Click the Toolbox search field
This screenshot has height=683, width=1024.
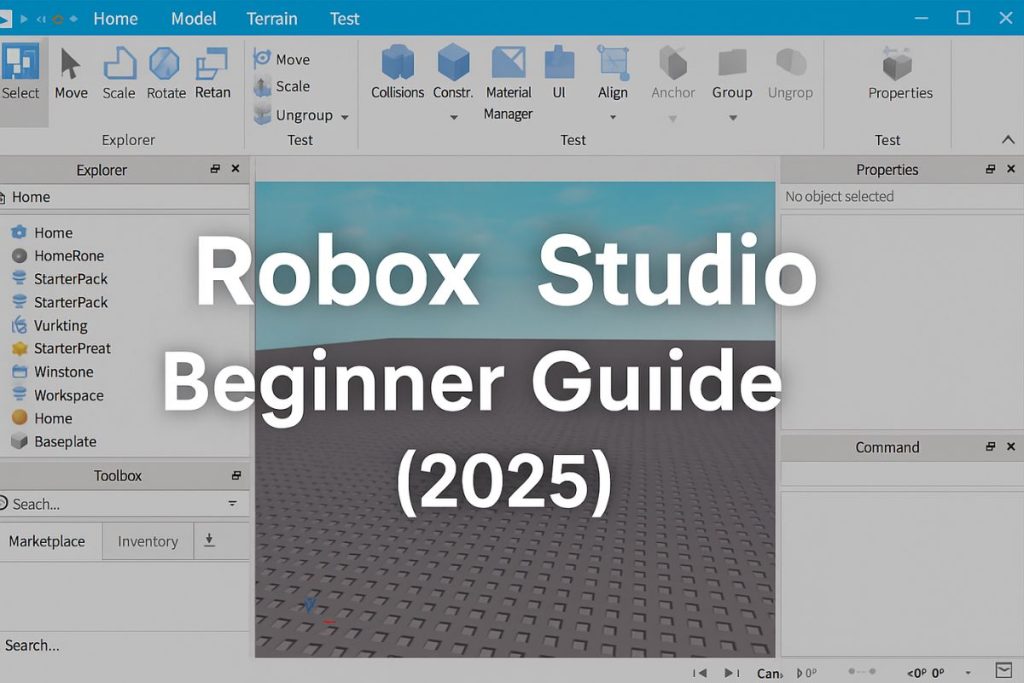(x=110, y=504)
